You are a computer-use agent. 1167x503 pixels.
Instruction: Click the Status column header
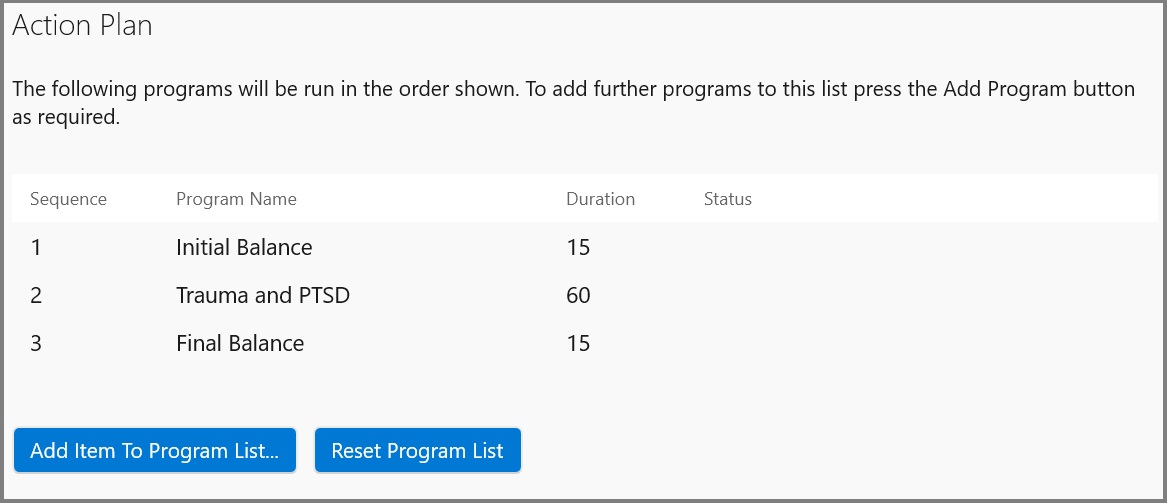pos(727,199)
